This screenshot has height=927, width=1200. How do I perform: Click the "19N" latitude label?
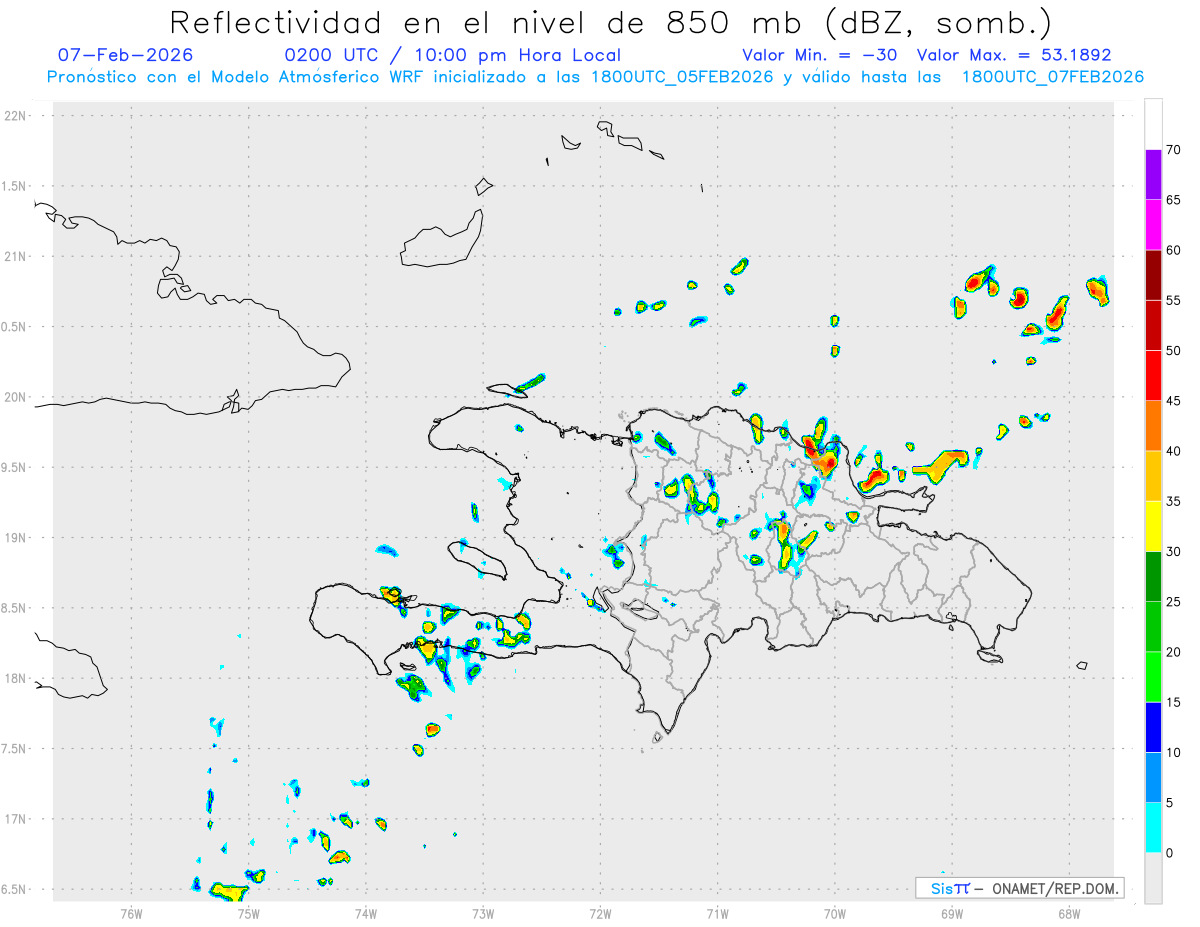[17, 538]
